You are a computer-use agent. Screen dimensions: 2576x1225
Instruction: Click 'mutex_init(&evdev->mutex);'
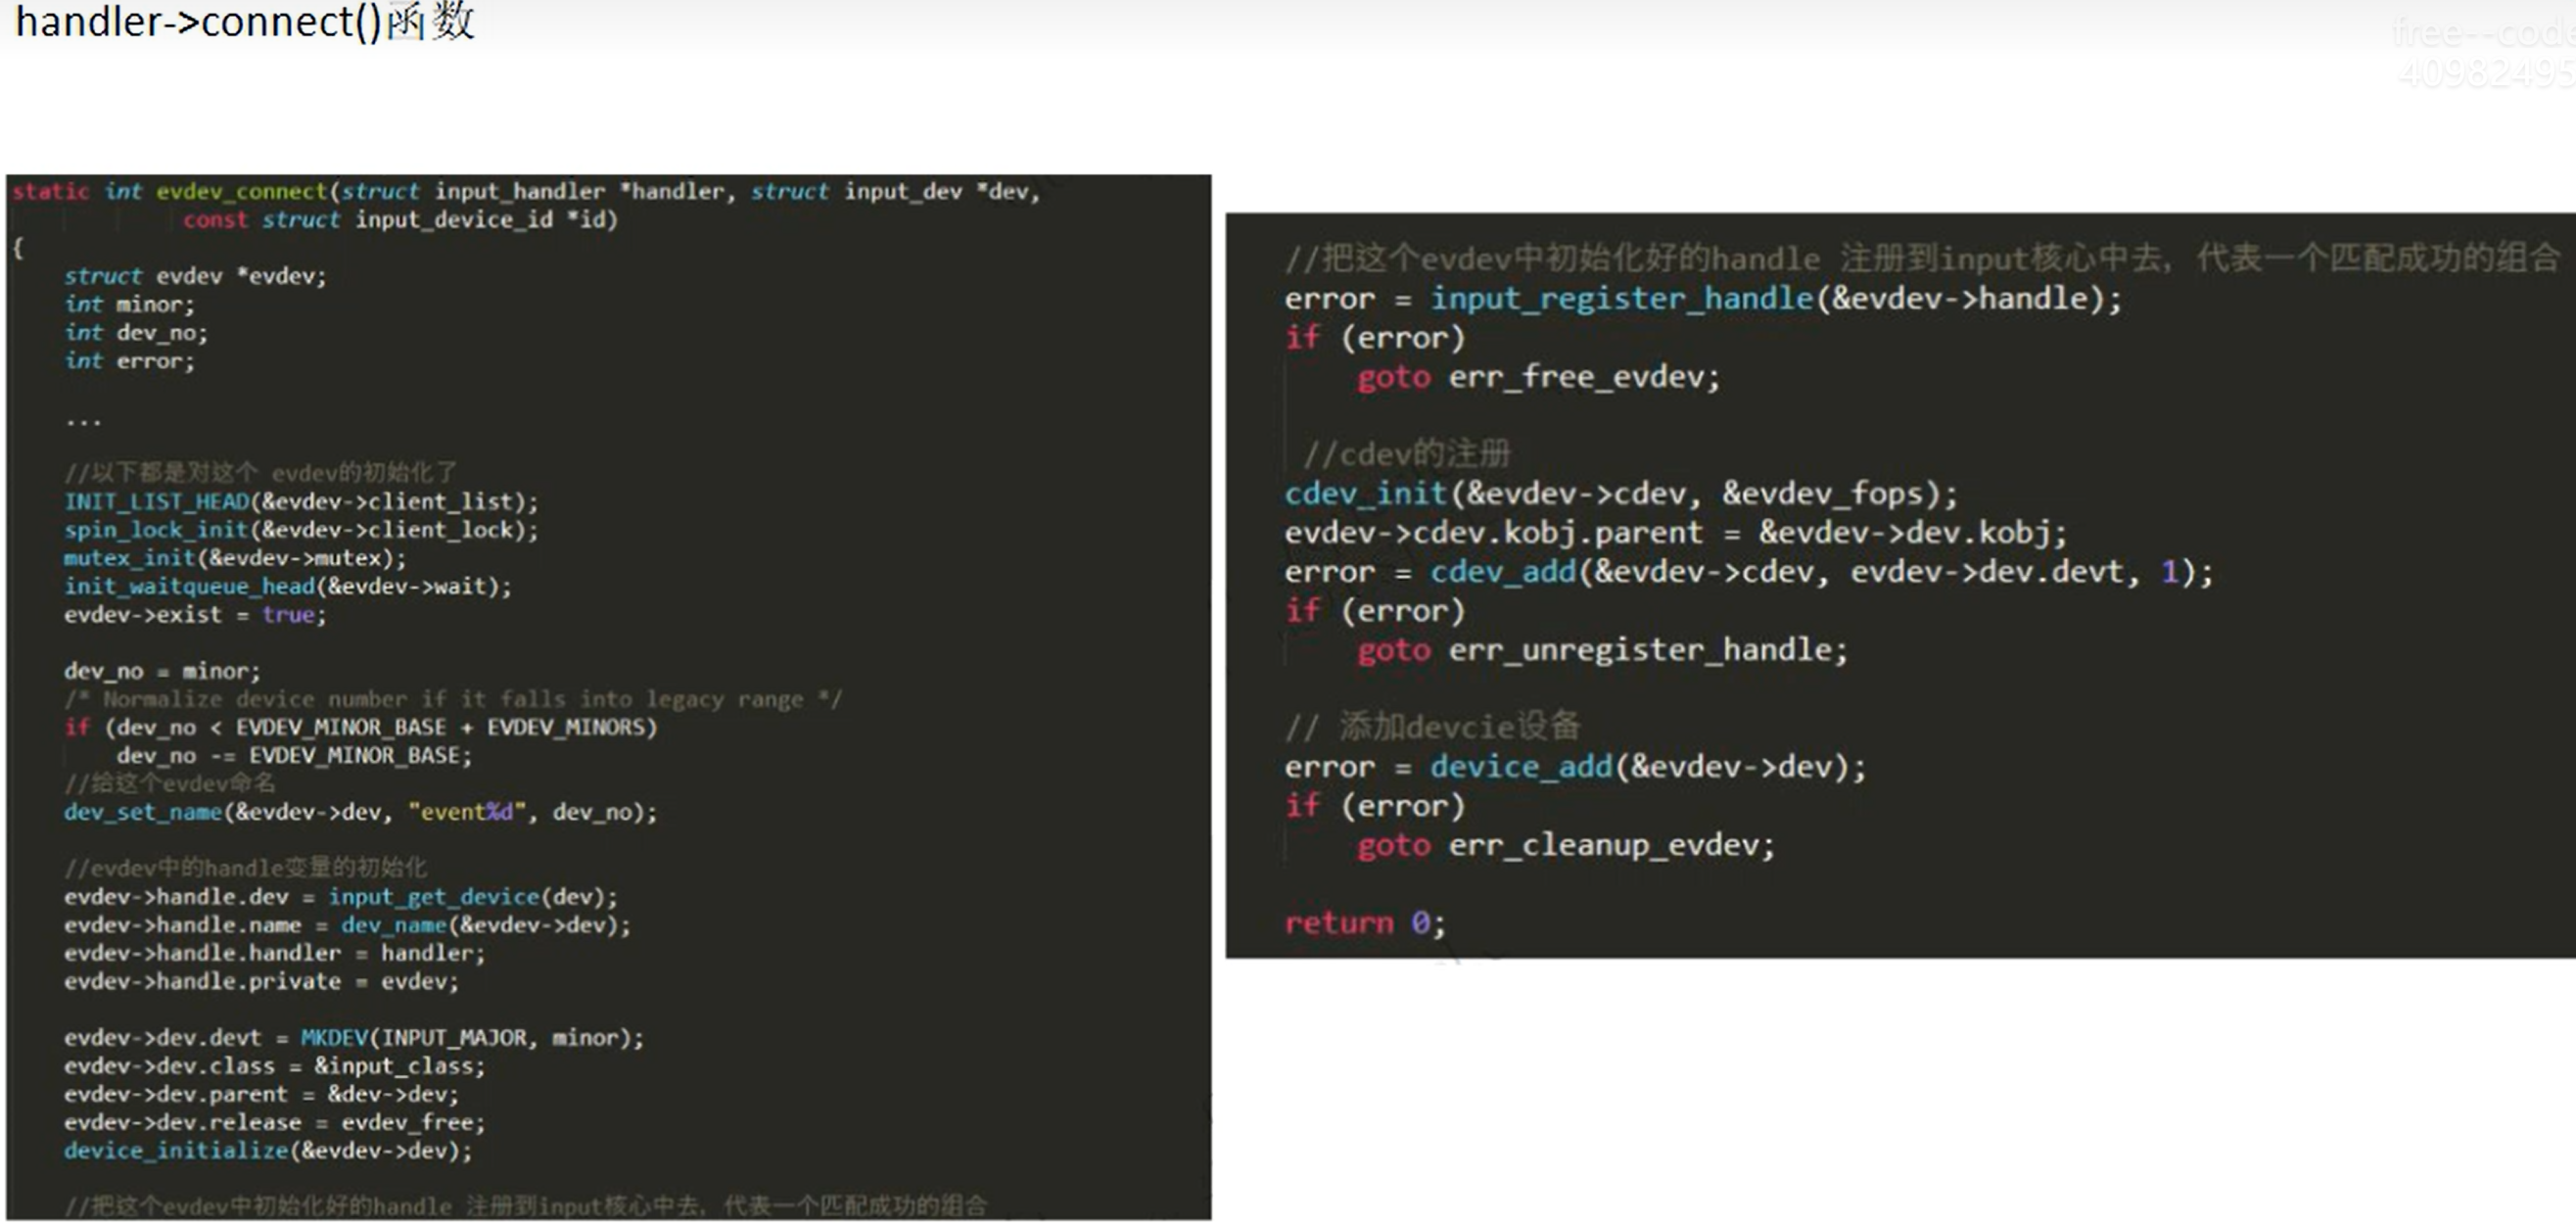235,557
